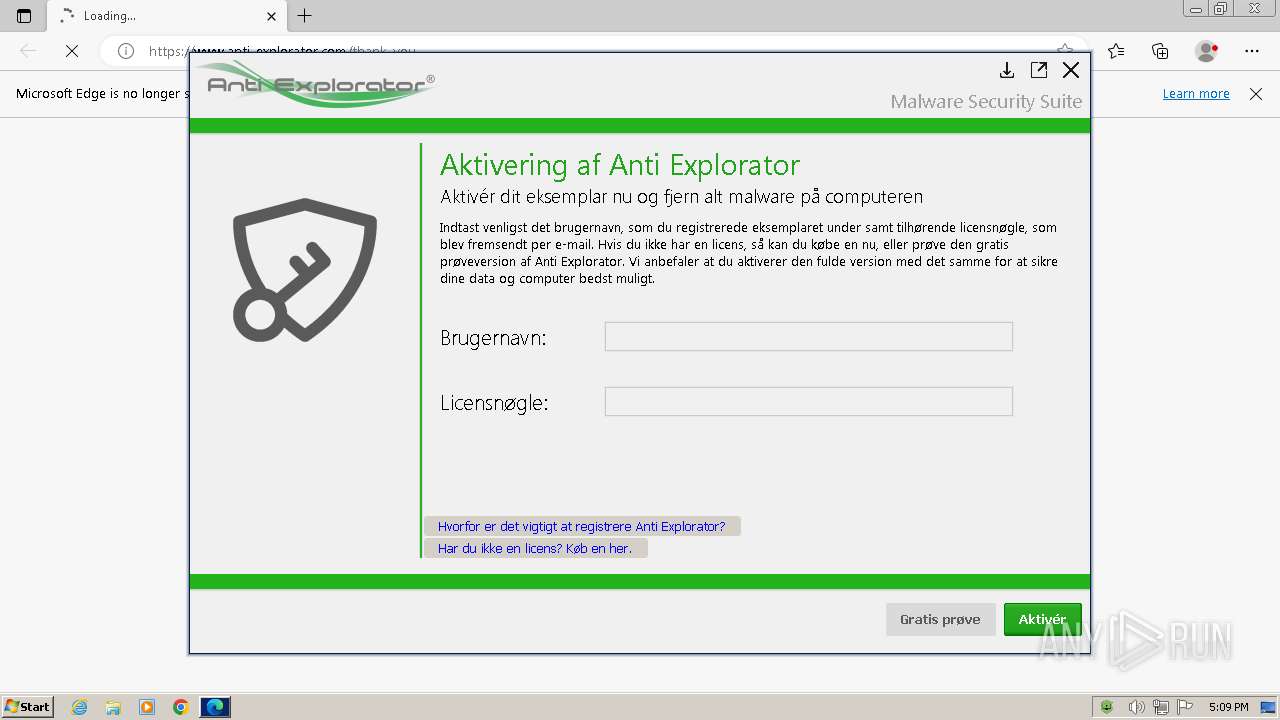Viewport: 1280px width, 720px height.
Task: Close the Loading... browser tab
Action: click(271, 16)
